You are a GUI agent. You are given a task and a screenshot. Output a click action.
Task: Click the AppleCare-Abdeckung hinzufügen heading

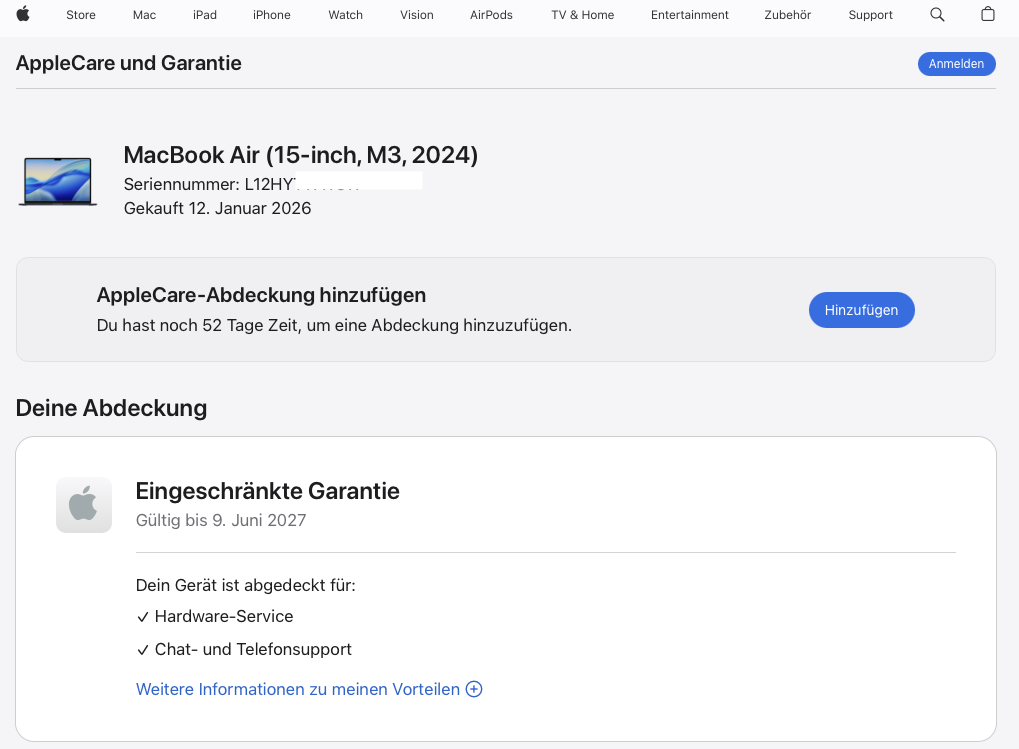[x=261, y=295]
